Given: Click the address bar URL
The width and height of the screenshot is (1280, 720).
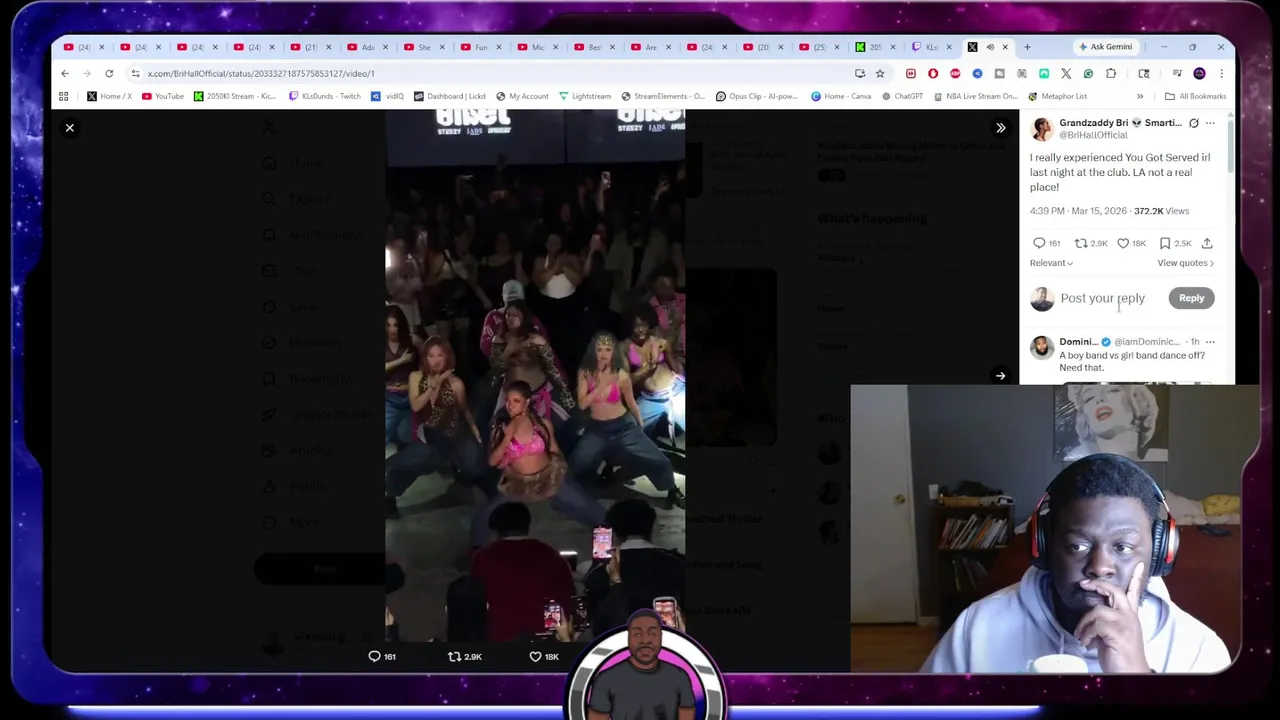Looking at the screenshot, I should (x=261, y=73).
